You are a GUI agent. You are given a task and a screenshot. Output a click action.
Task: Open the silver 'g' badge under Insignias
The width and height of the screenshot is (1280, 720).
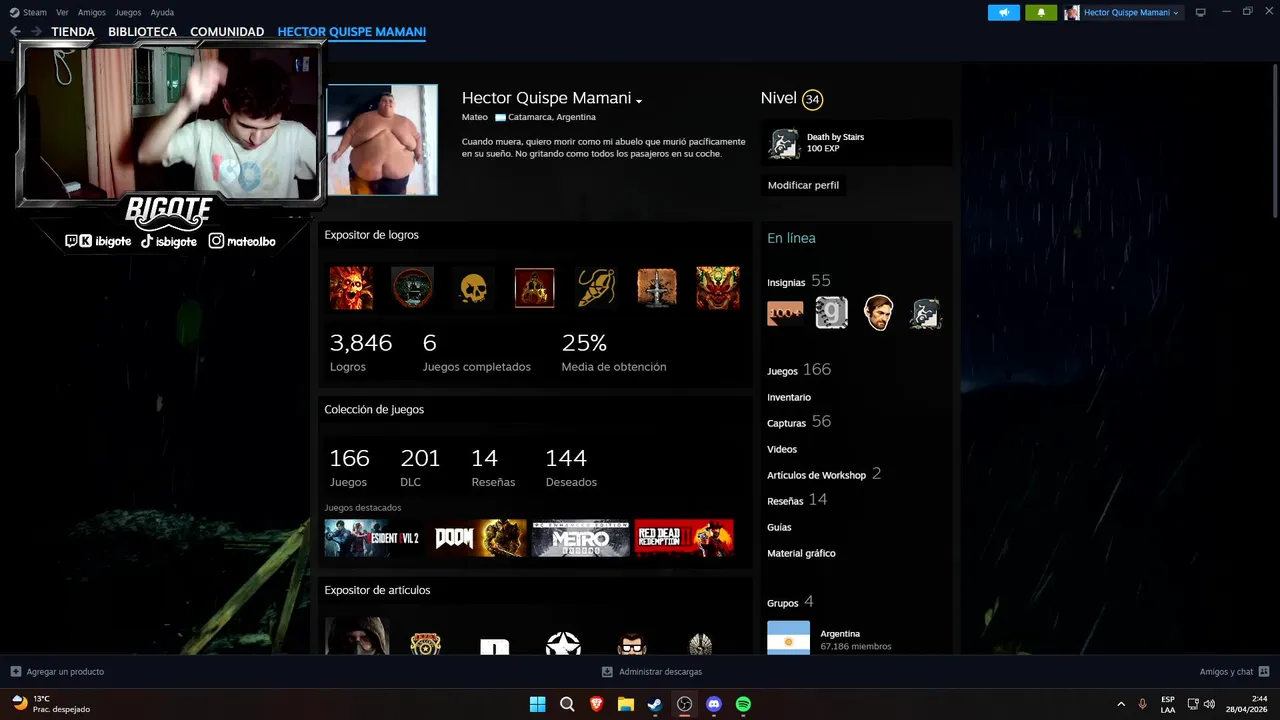[832, 313]
